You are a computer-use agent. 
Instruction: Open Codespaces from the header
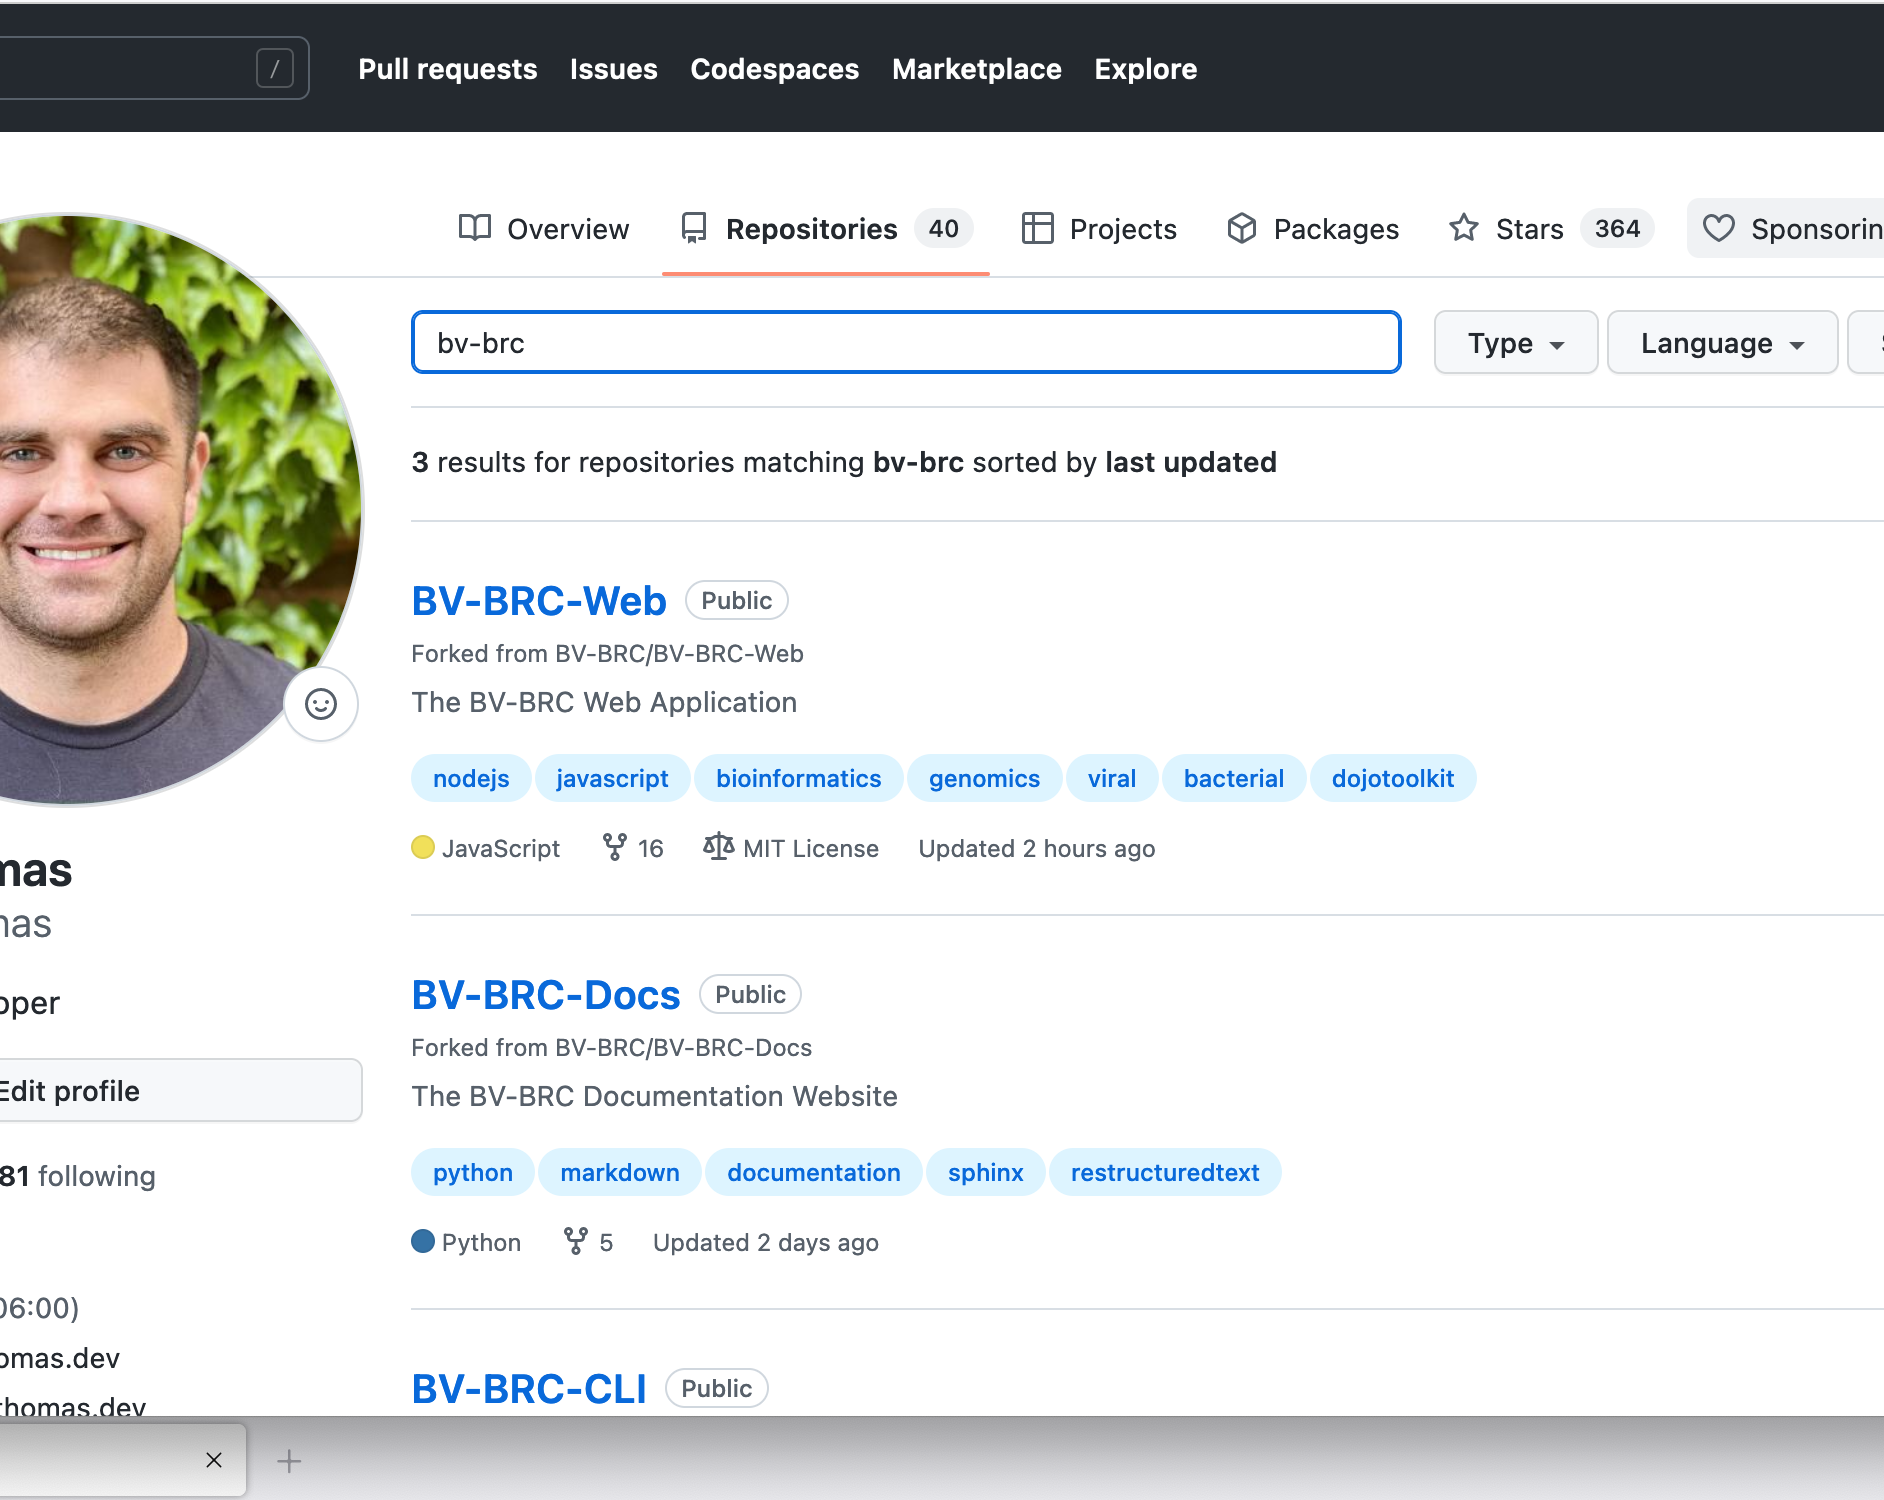775,69
